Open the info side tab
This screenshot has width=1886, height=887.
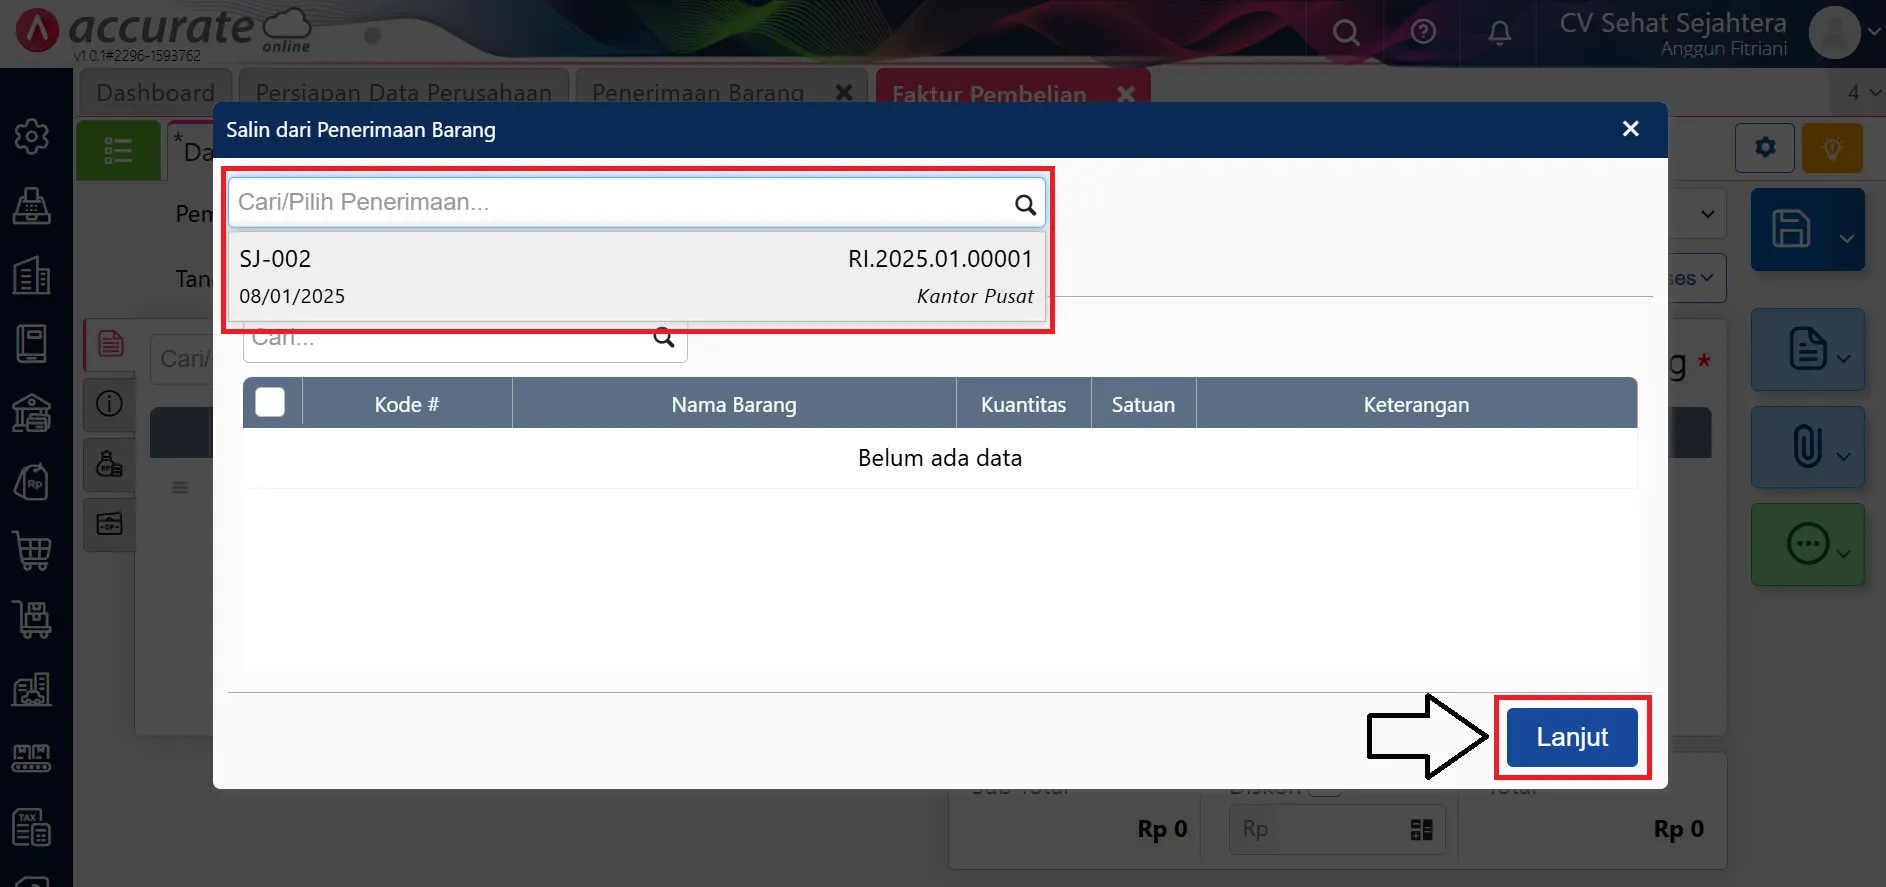tap(110, 404)
